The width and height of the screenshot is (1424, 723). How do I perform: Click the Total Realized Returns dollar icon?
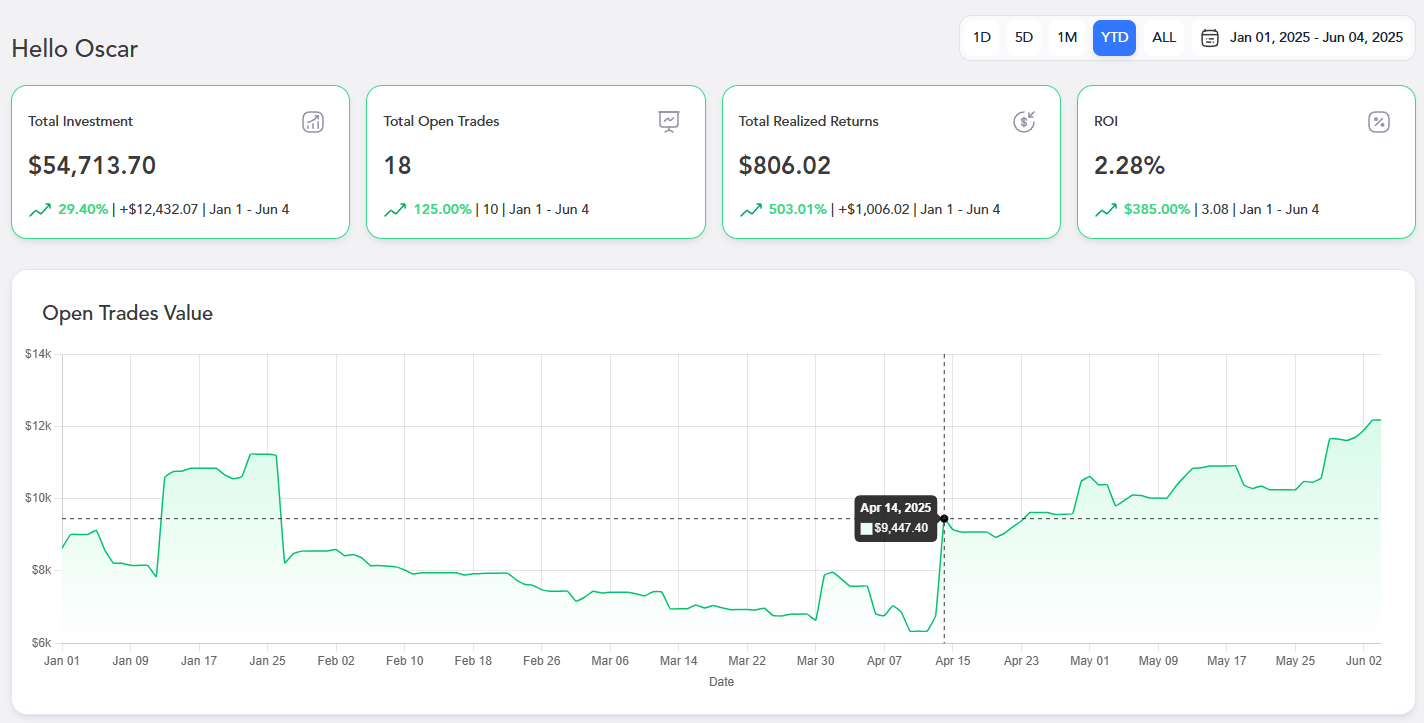pos(1024,122)
